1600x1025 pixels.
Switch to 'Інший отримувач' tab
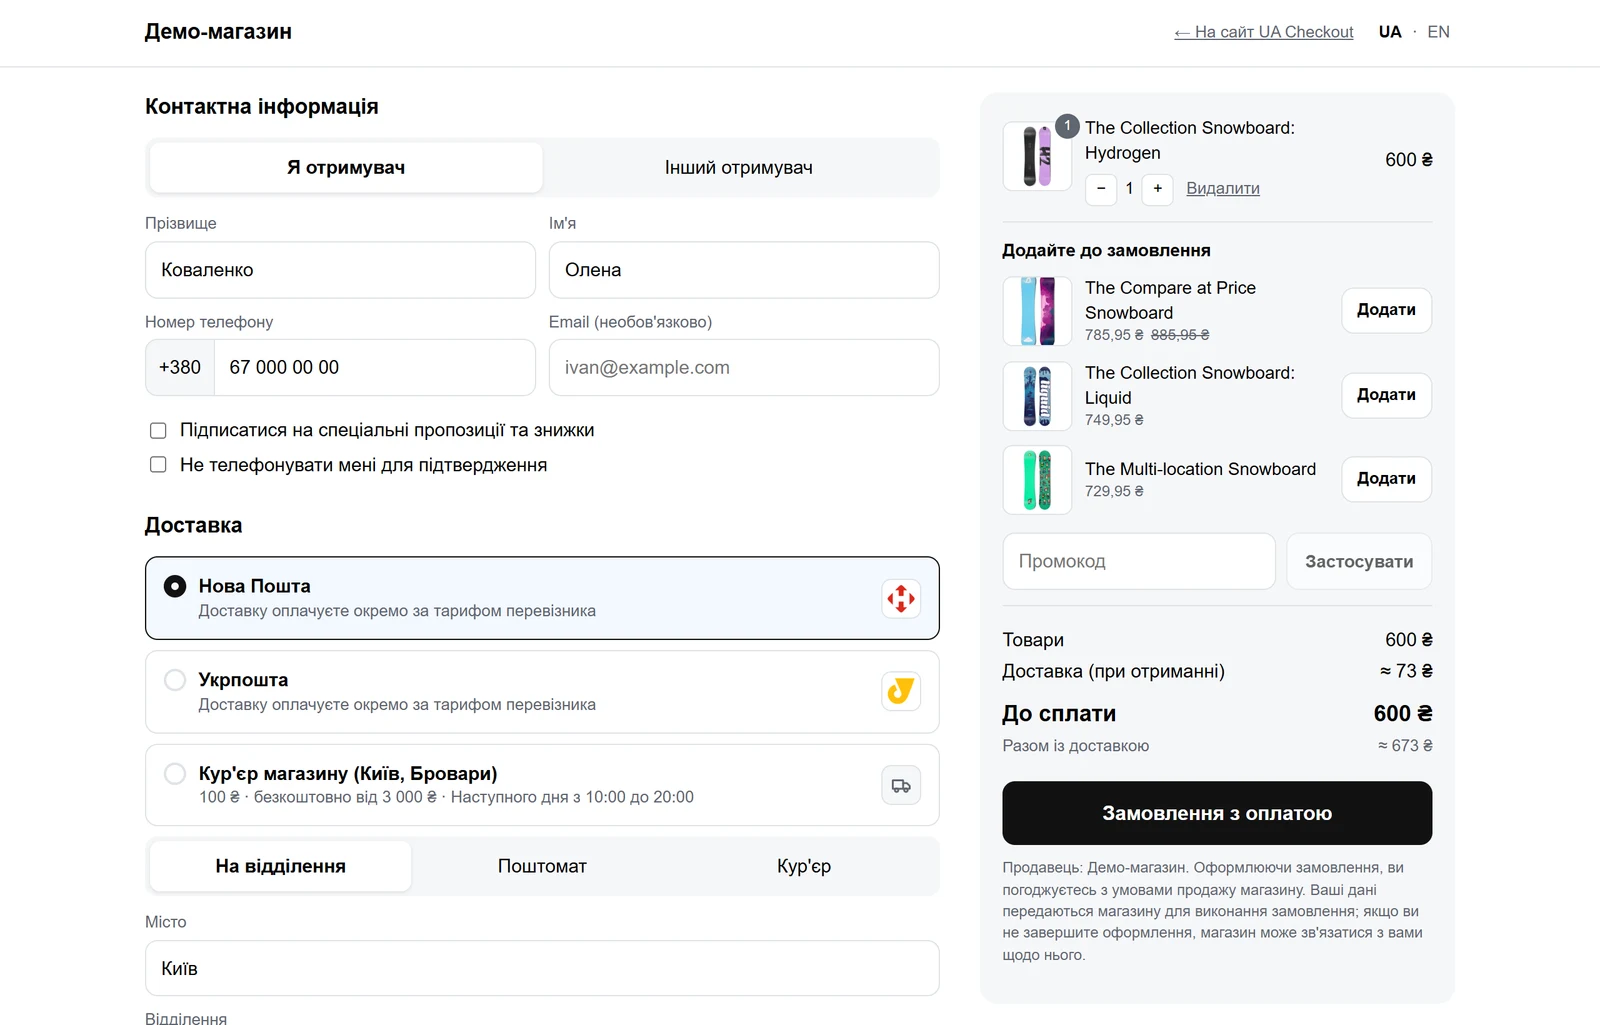click(739, 167)
